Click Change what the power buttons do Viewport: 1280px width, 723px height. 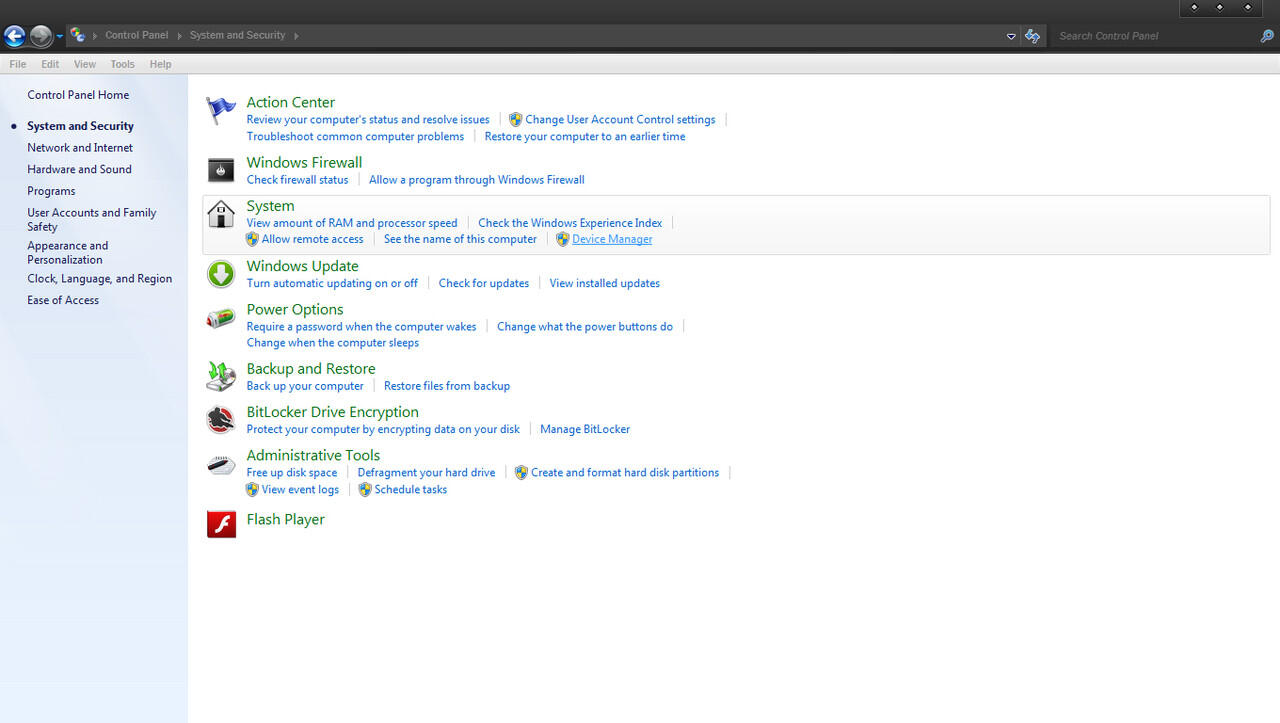(x=585, y=326)
